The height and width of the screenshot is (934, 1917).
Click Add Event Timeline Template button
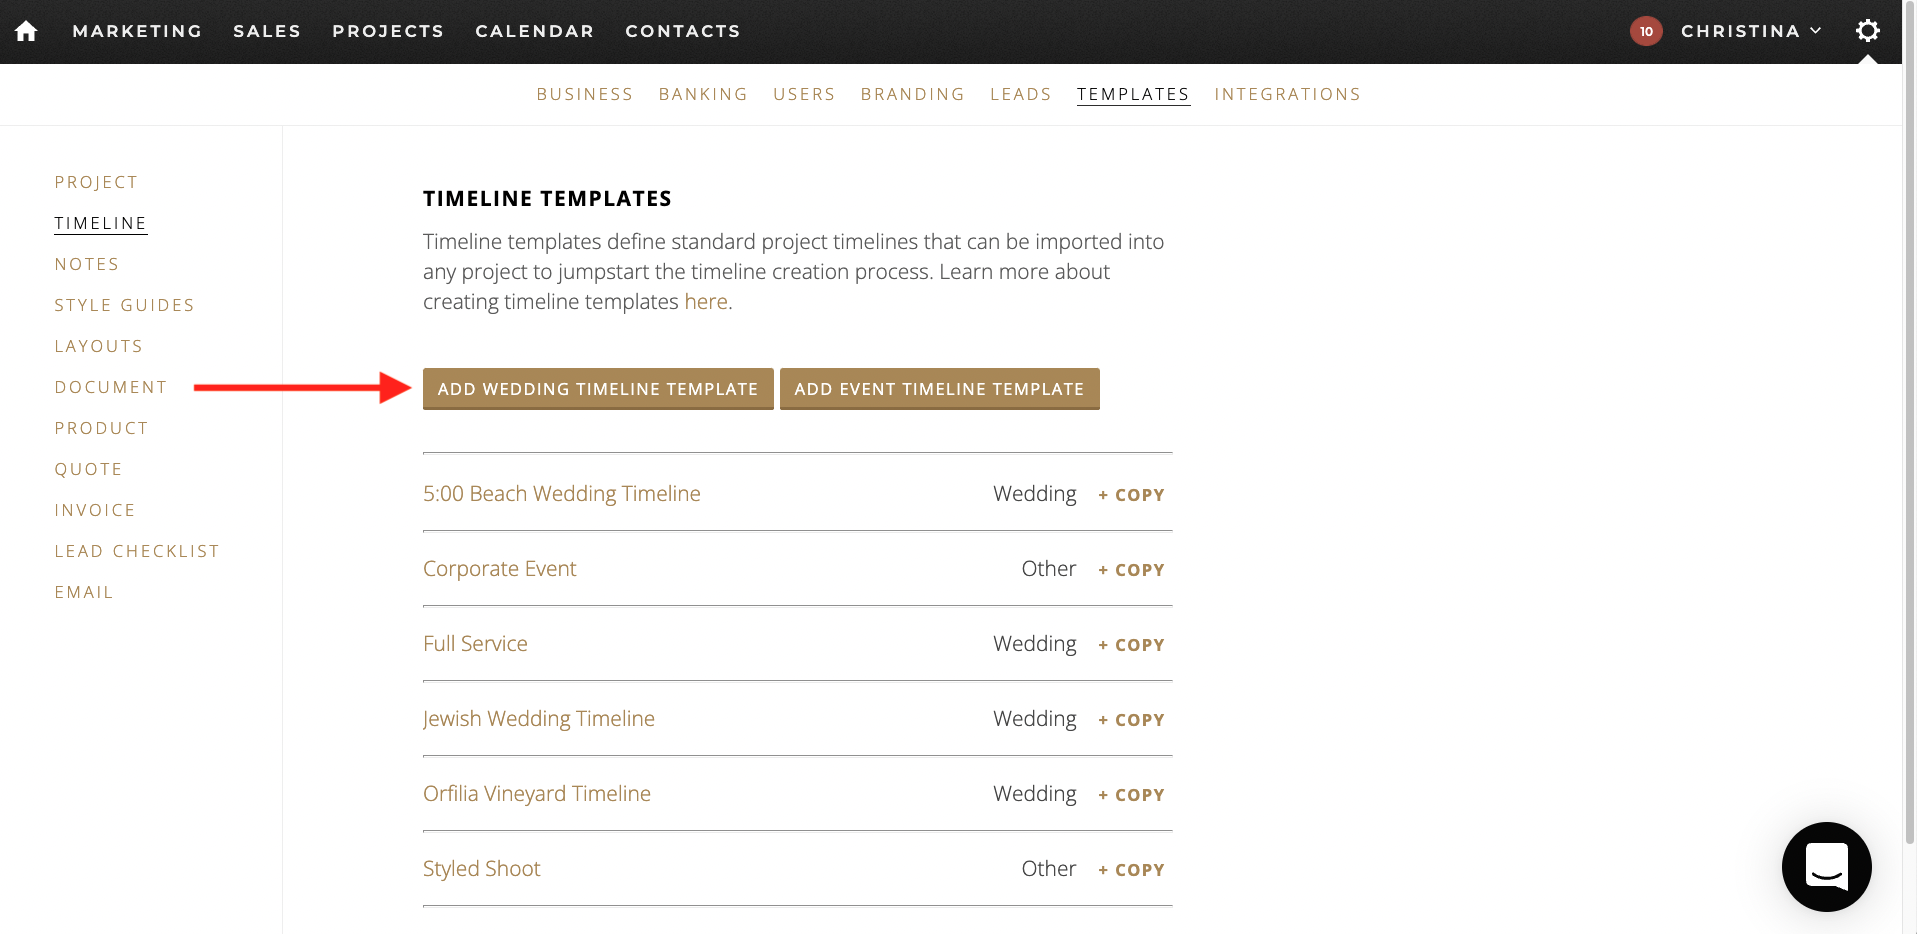939,389
